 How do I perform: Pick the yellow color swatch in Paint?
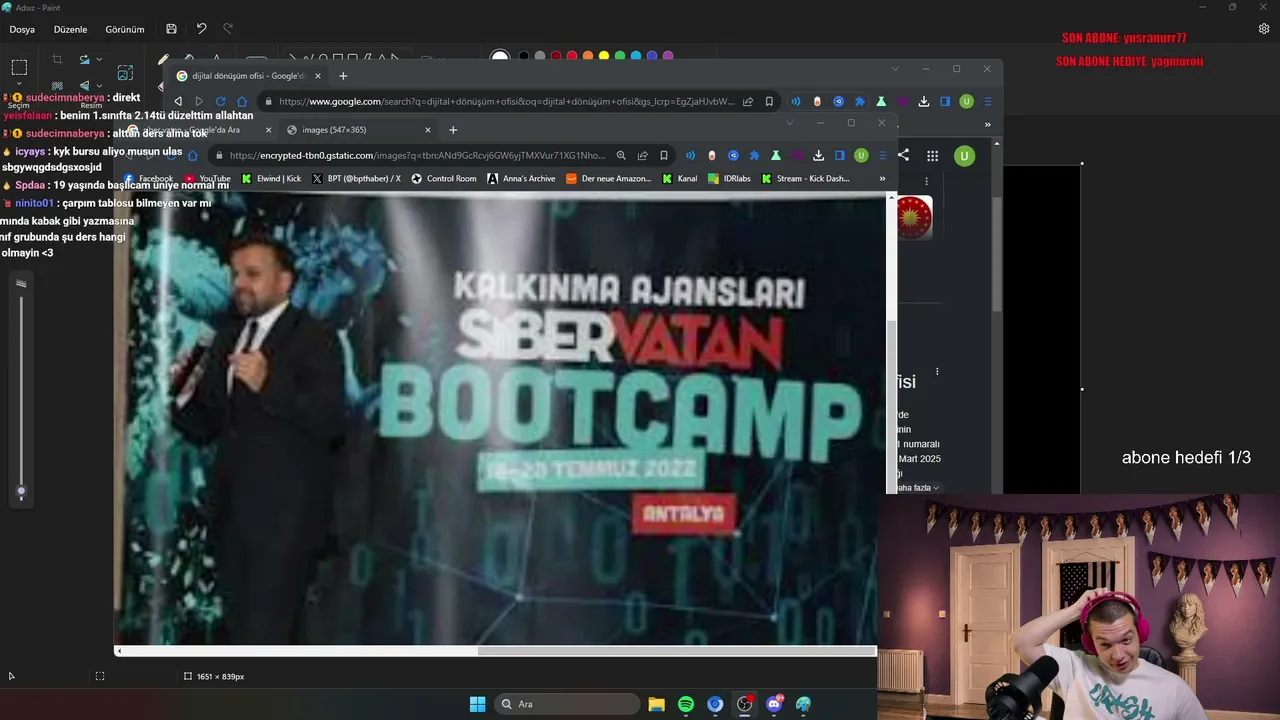click(604, 56)
